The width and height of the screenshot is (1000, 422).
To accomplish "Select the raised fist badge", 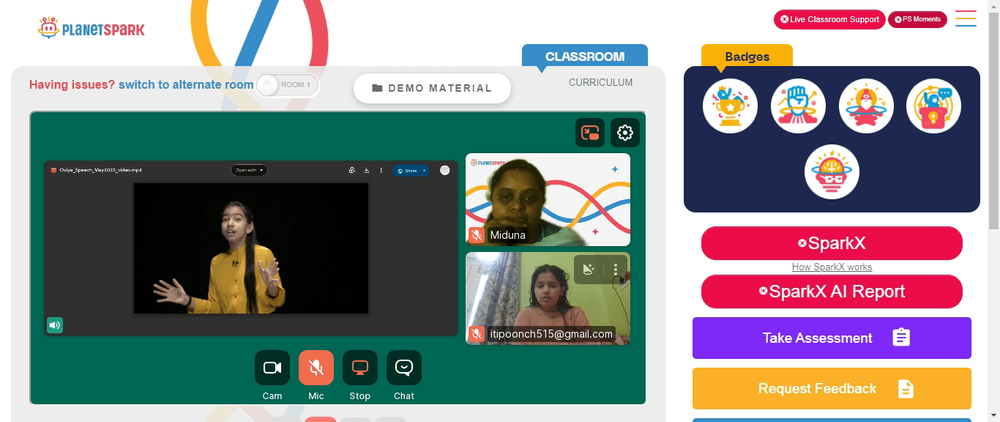I will point(798,106).
